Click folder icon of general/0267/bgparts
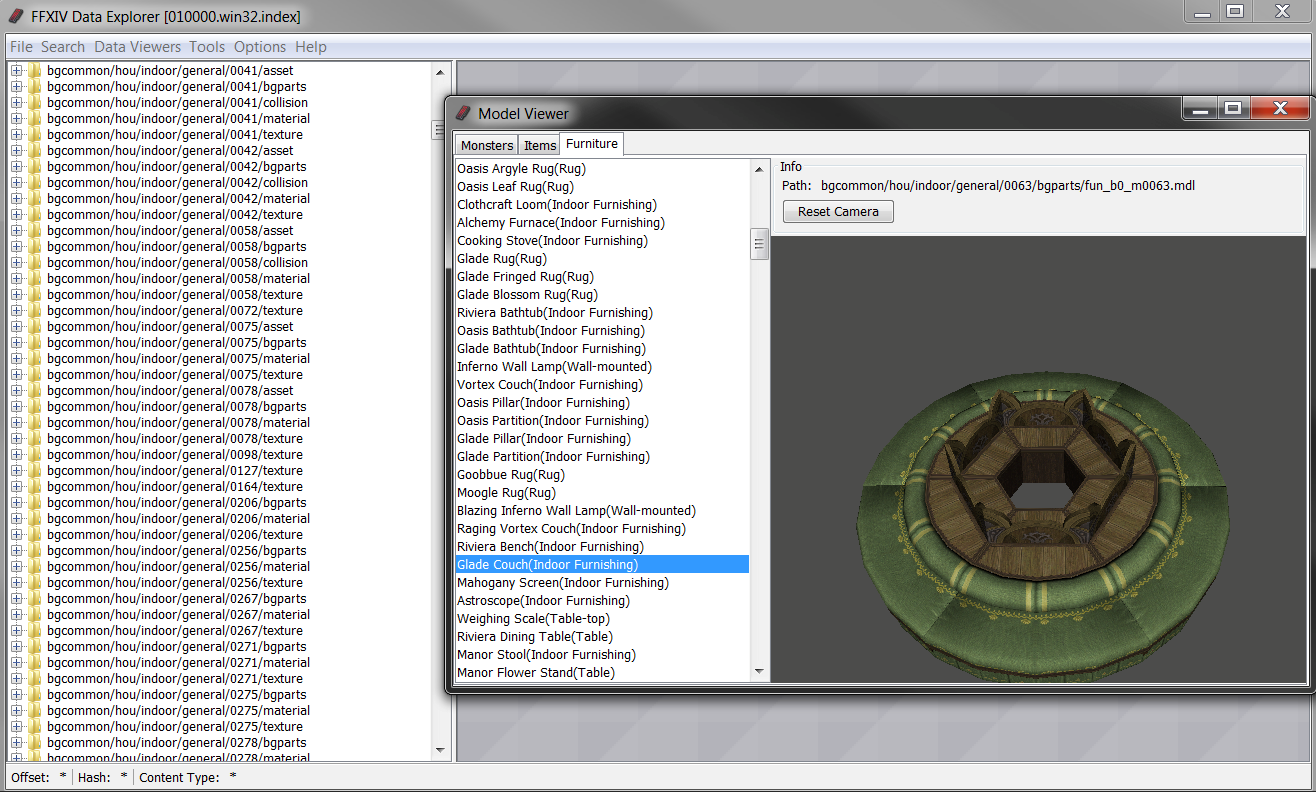1316x792 pixels. (35, 599)
